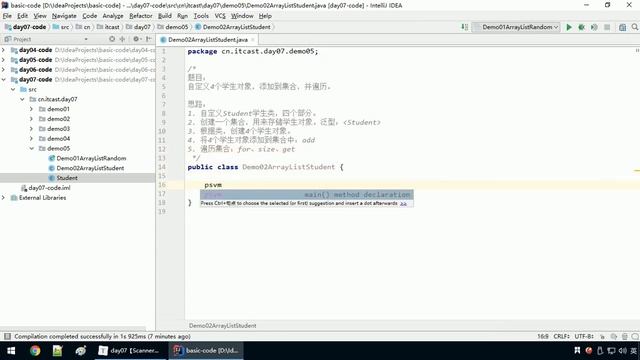Click the Stop process square button
Image resolution: width=640 pixels, height=360 pixels.
tap(607, 27)
